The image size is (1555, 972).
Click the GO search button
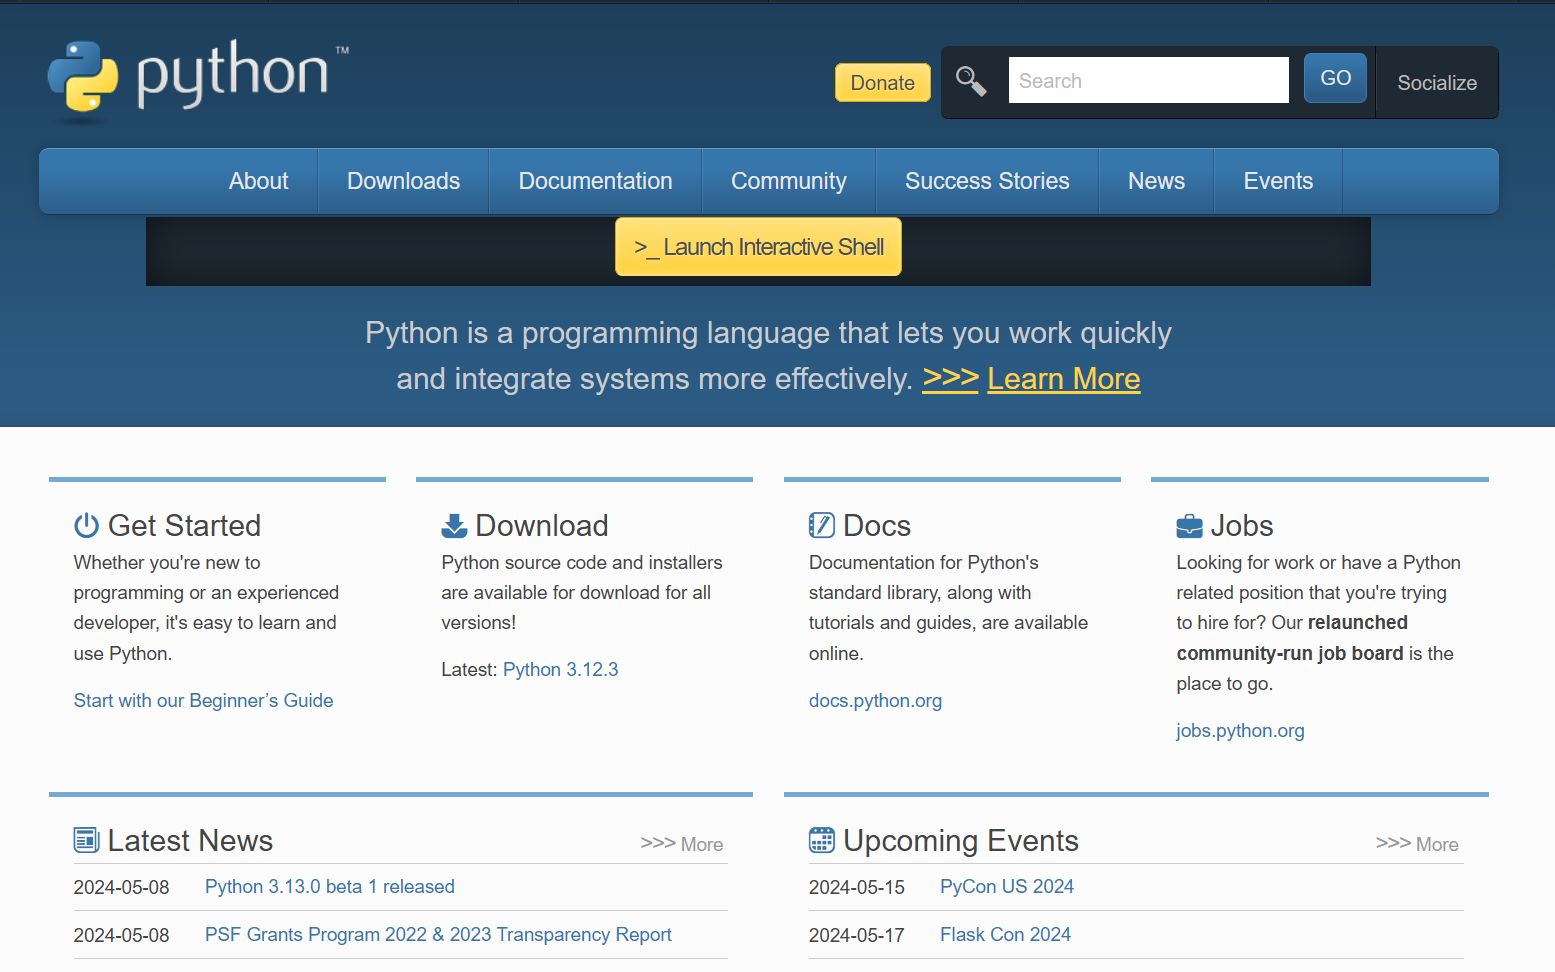pyautogui.click(x=1335, y=77)
